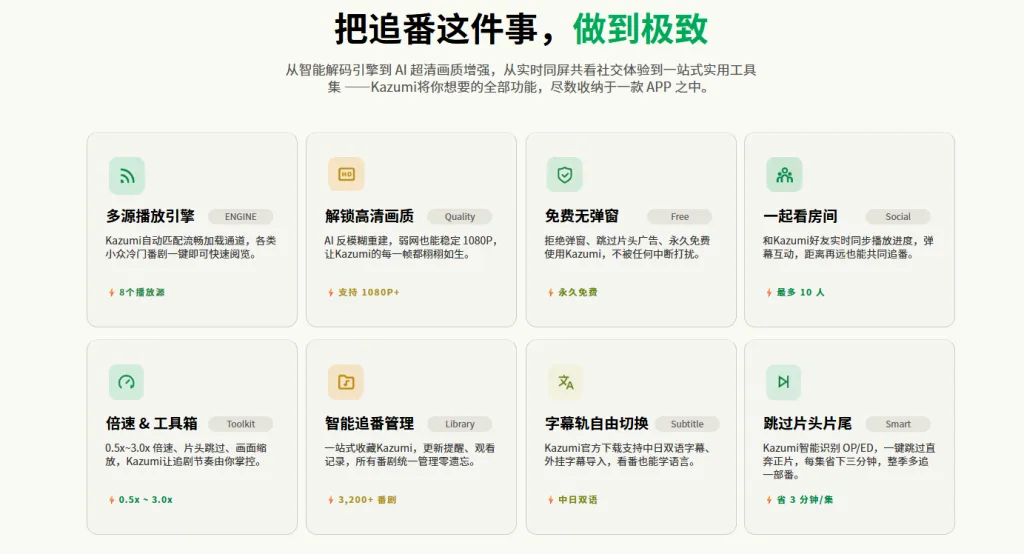The height and width of the screenshot is (554, 1024).
Task: Click the Social tag badge
Action: [x=898, y=217]
